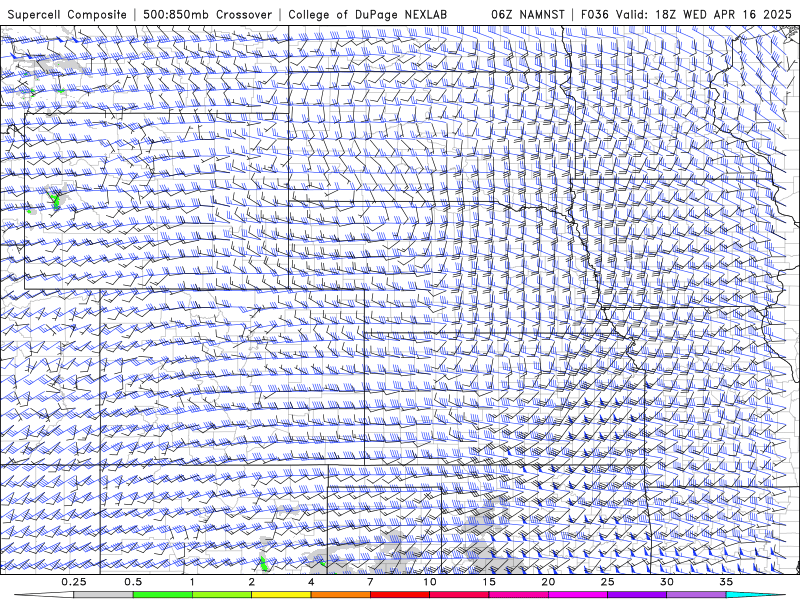Screen dimensions: 800x600
Task: Click the legend value 25
Action: click(608, 582)
